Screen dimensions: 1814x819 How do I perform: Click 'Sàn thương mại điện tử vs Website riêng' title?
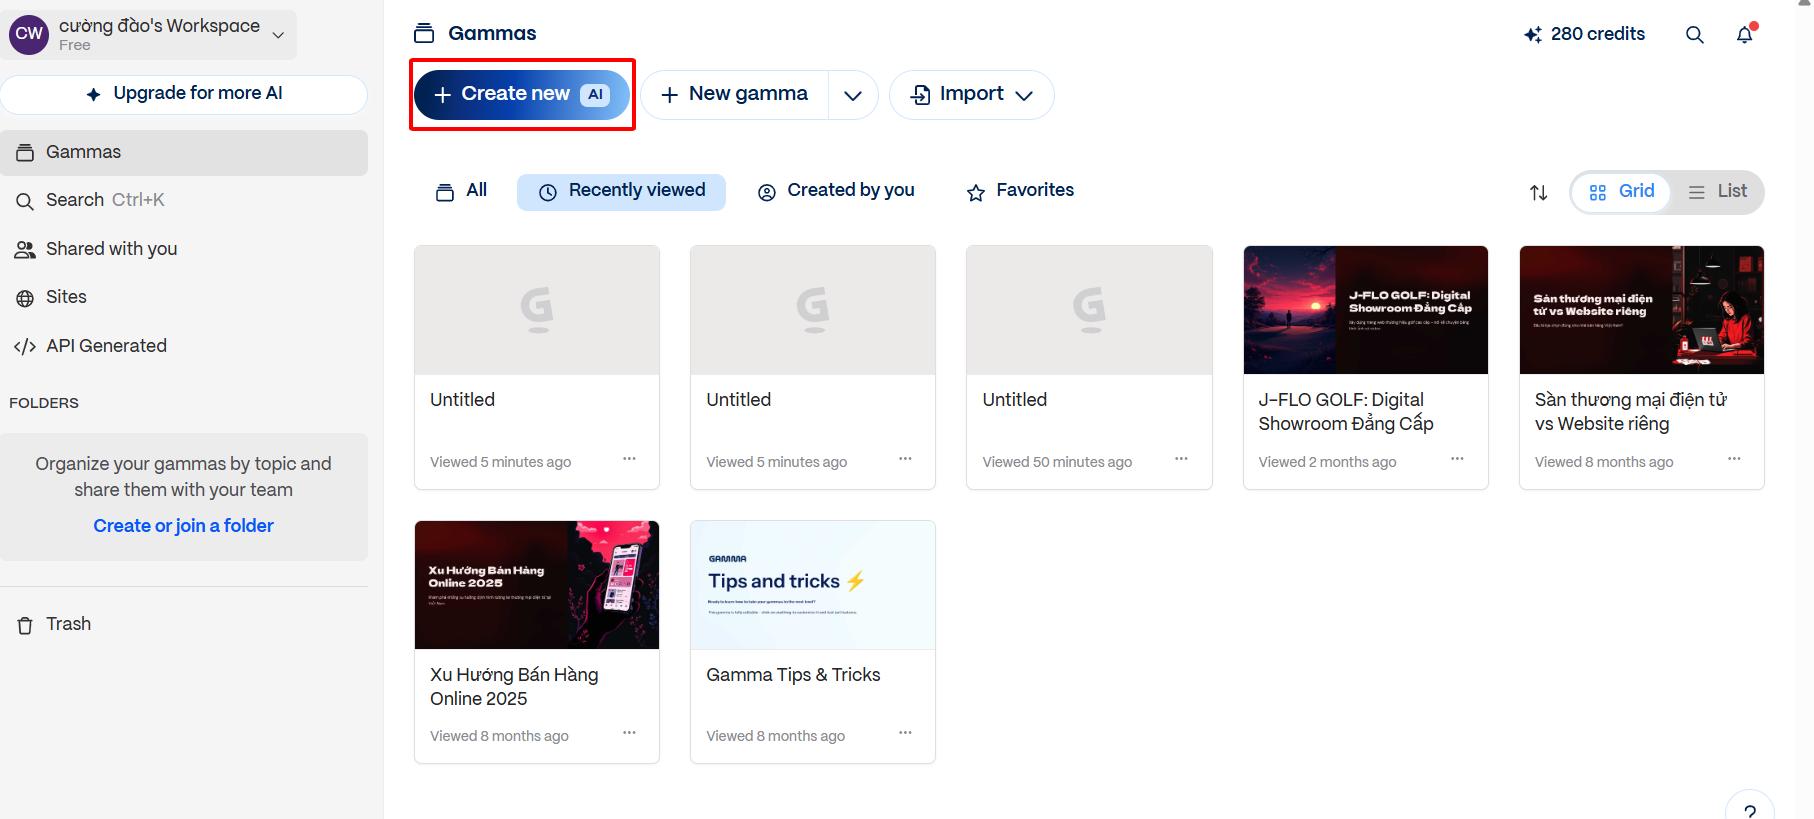[x=1631, y=412]
